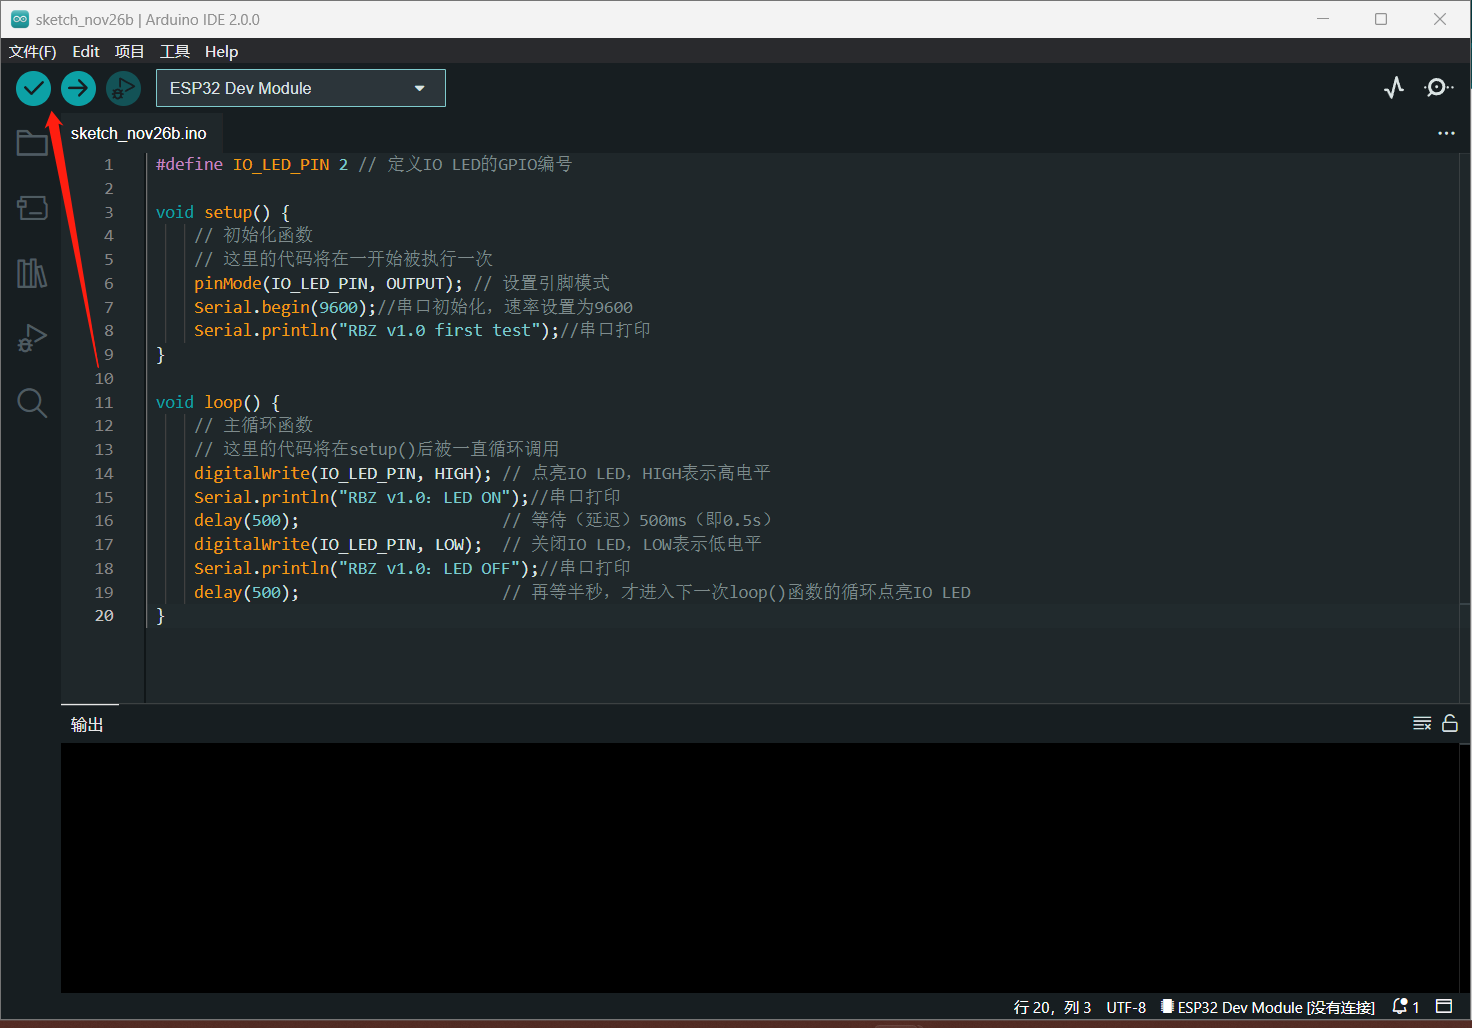
Task: Open the Sketchbook folder panel
Action: pos(32,143)
